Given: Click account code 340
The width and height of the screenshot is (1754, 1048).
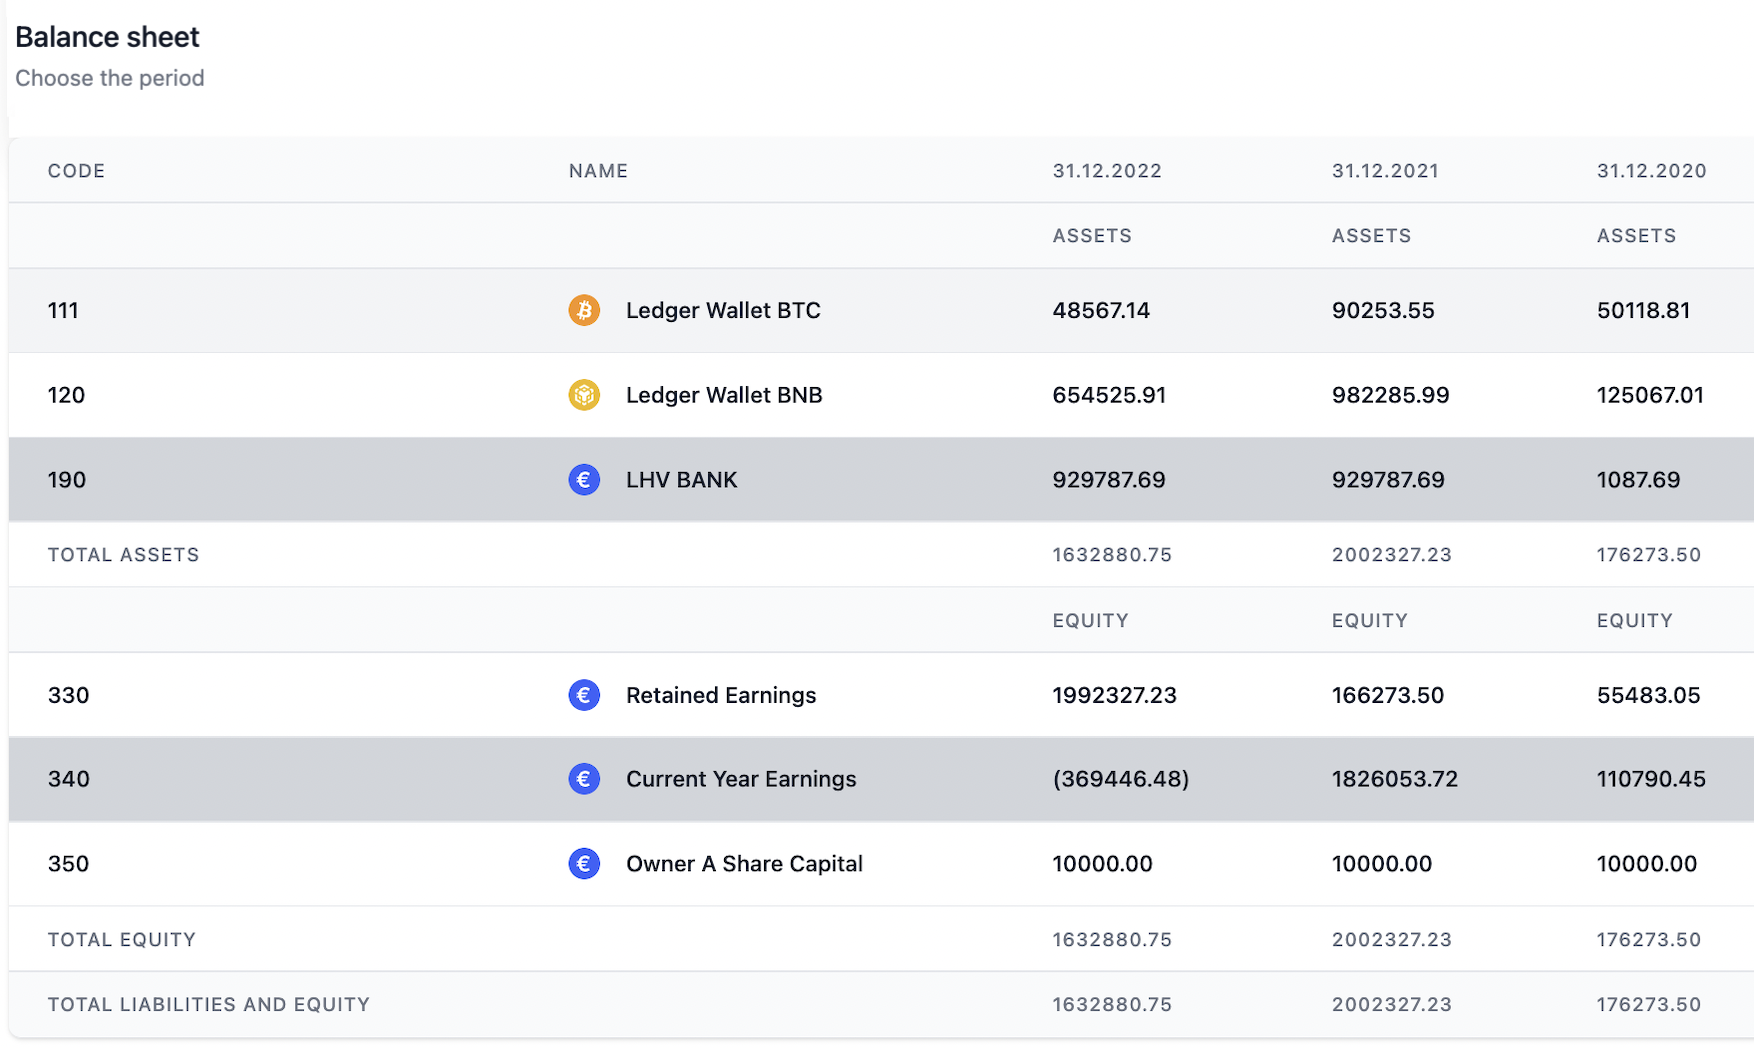Looking at the screenshot, I should (68, 779).
